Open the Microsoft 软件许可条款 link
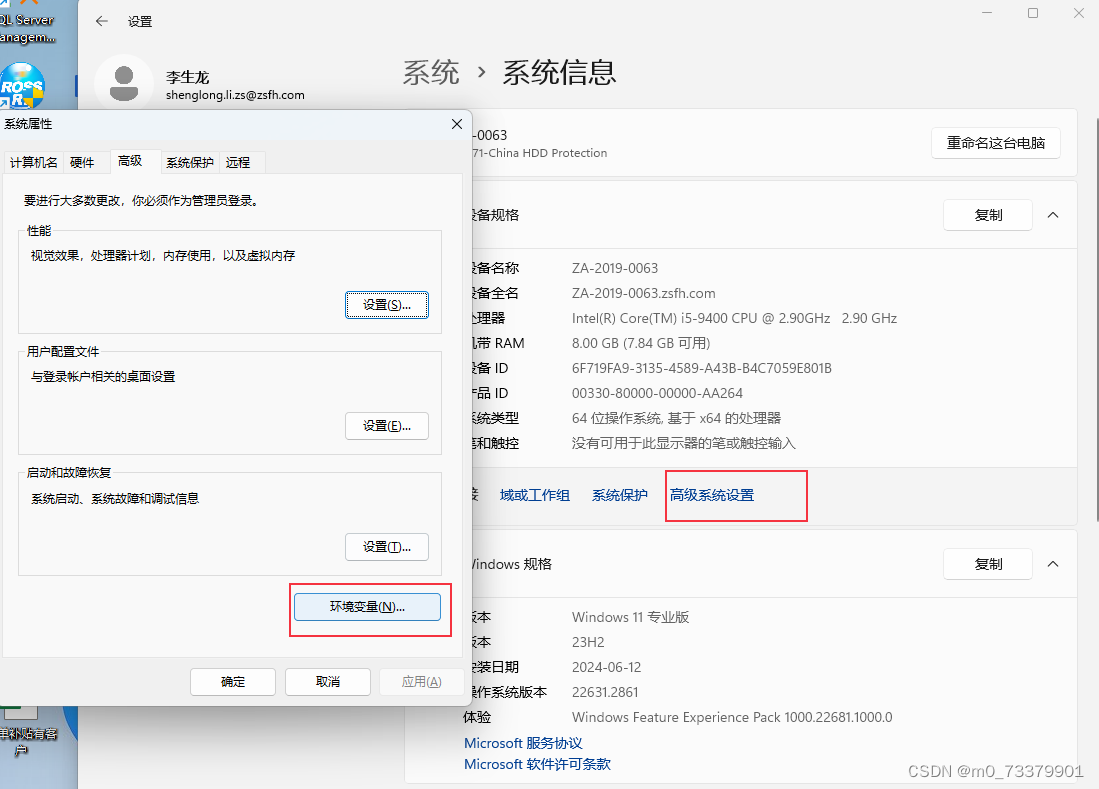 coord(538,764)
